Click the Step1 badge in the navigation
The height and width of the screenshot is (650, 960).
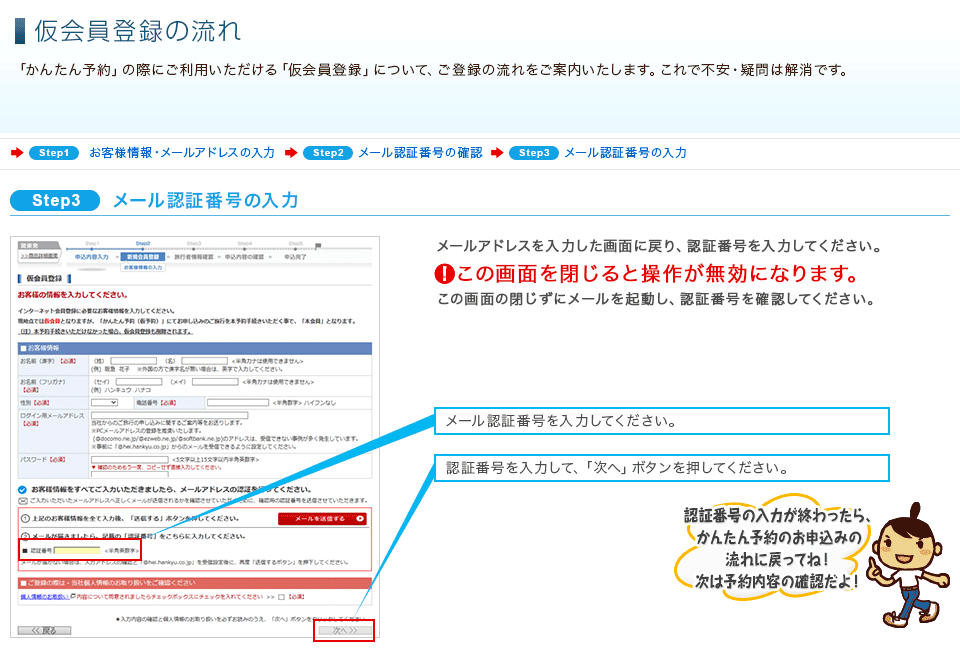coord(54,153)
